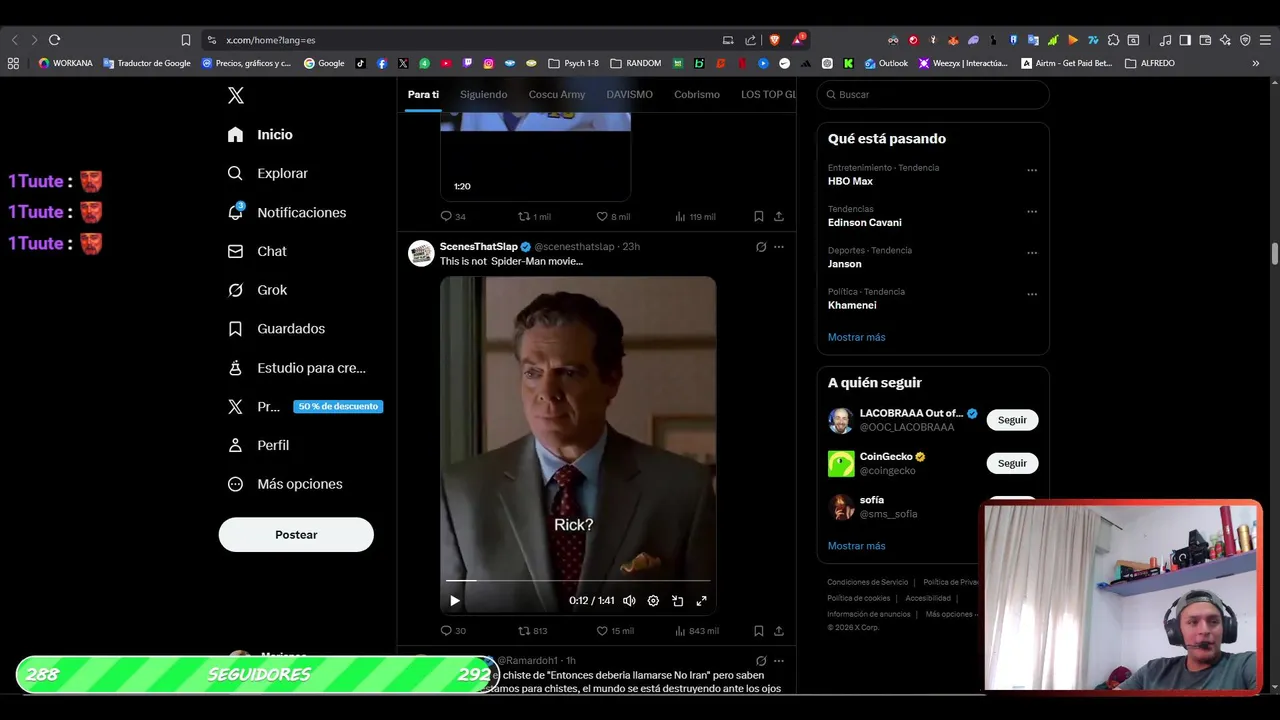Follow the CoinGecko account
The width and height of the screenshot is (1280, 720).
pos(1012,463)
